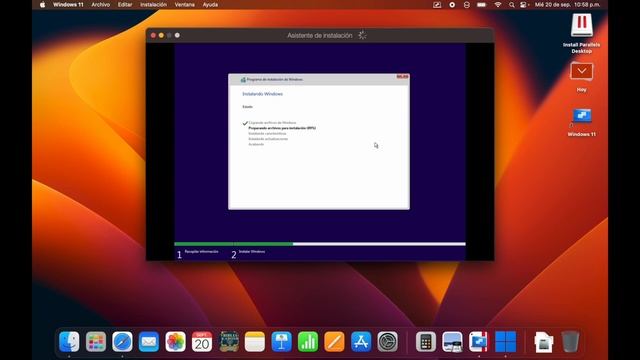Image resolution: width=640 pixels, height=360 pixels.
Task: Open the documents stack in the Dock
Action: (x=544, y=341)
